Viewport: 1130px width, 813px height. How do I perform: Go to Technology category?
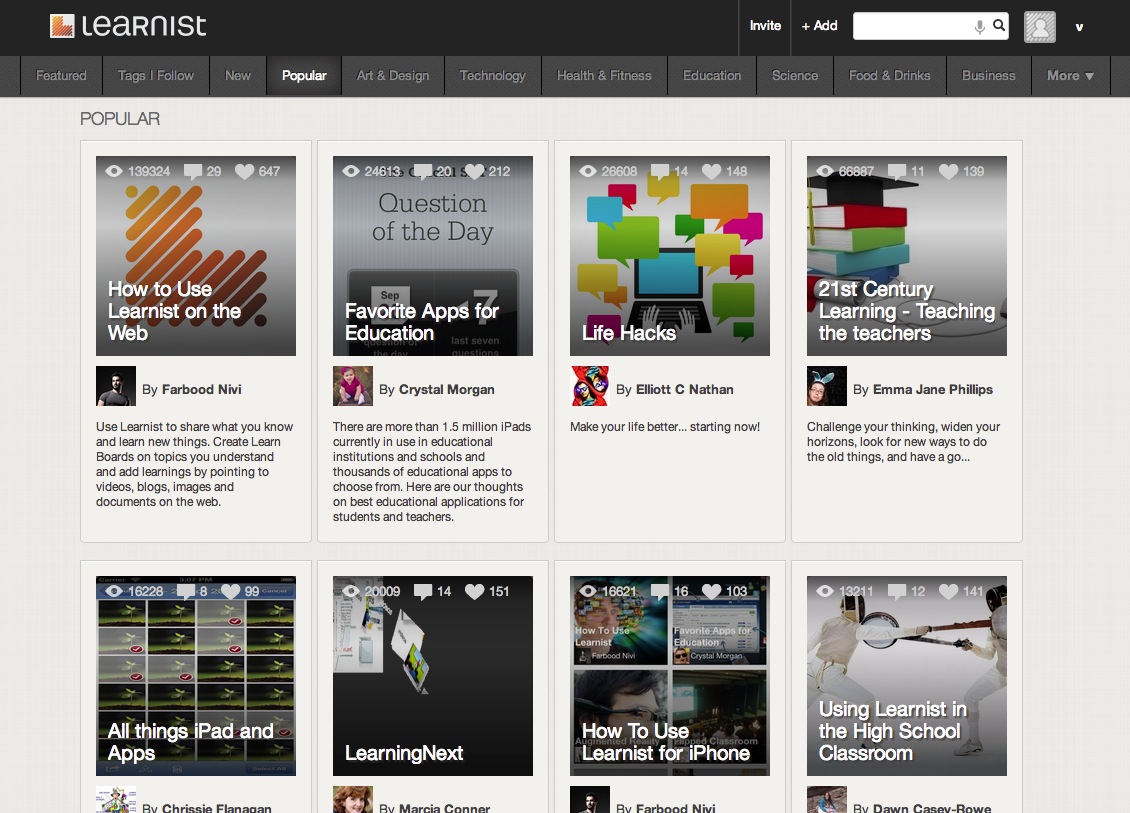point(492,76)
